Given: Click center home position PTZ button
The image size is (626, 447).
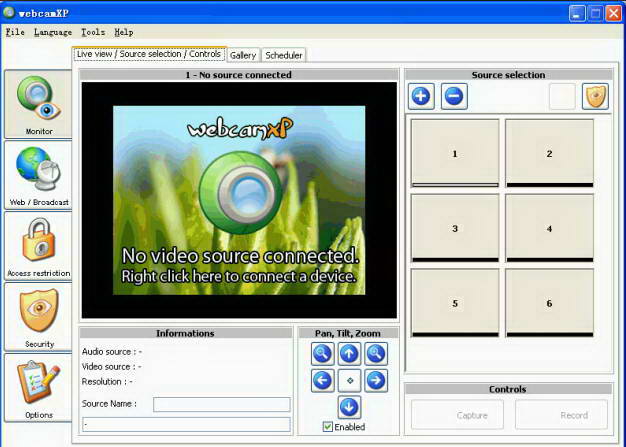Looking at the screenshot, I should coord(349,380).
